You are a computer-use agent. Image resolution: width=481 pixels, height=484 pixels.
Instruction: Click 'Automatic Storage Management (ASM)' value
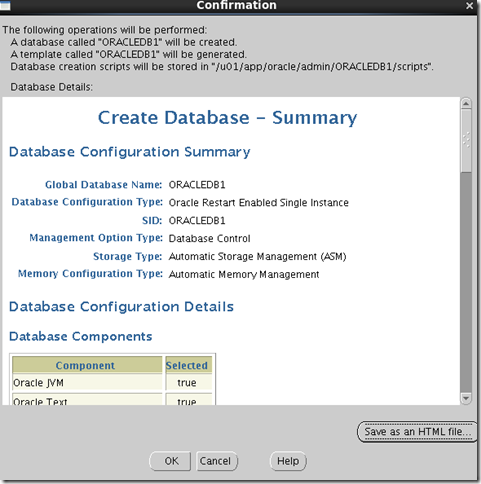pos(257,256)
